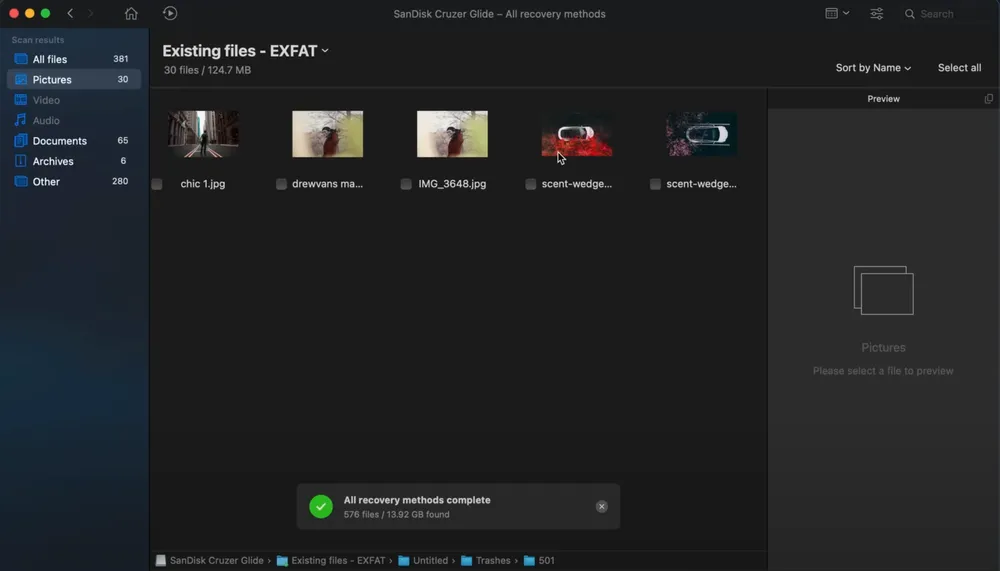Check the drewvans ma... checkbox
Image resolution: width=1000 pixels, height=571 pixels.
point(281,184)
